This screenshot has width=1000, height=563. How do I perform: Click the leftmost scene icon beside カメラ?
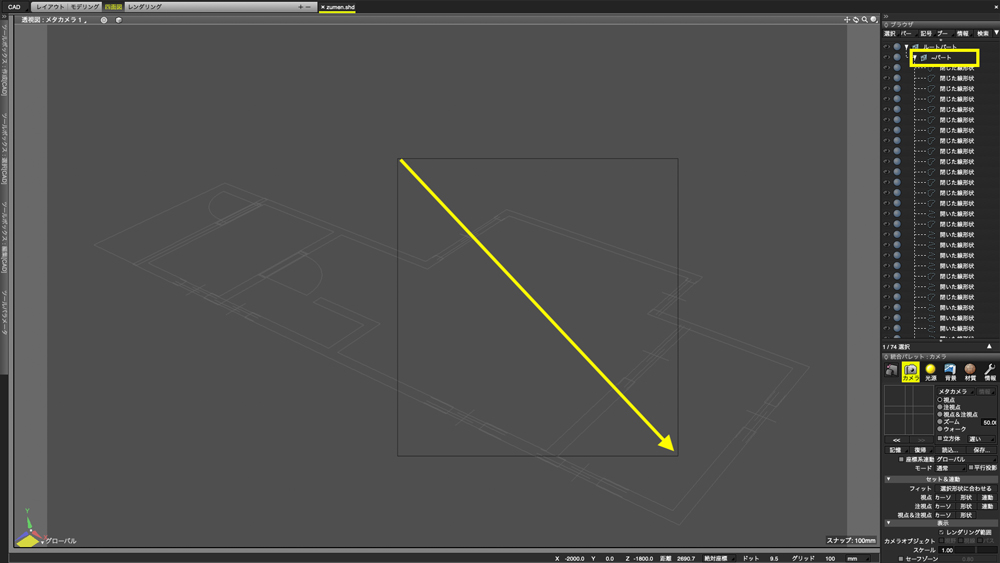pos(891,370)
